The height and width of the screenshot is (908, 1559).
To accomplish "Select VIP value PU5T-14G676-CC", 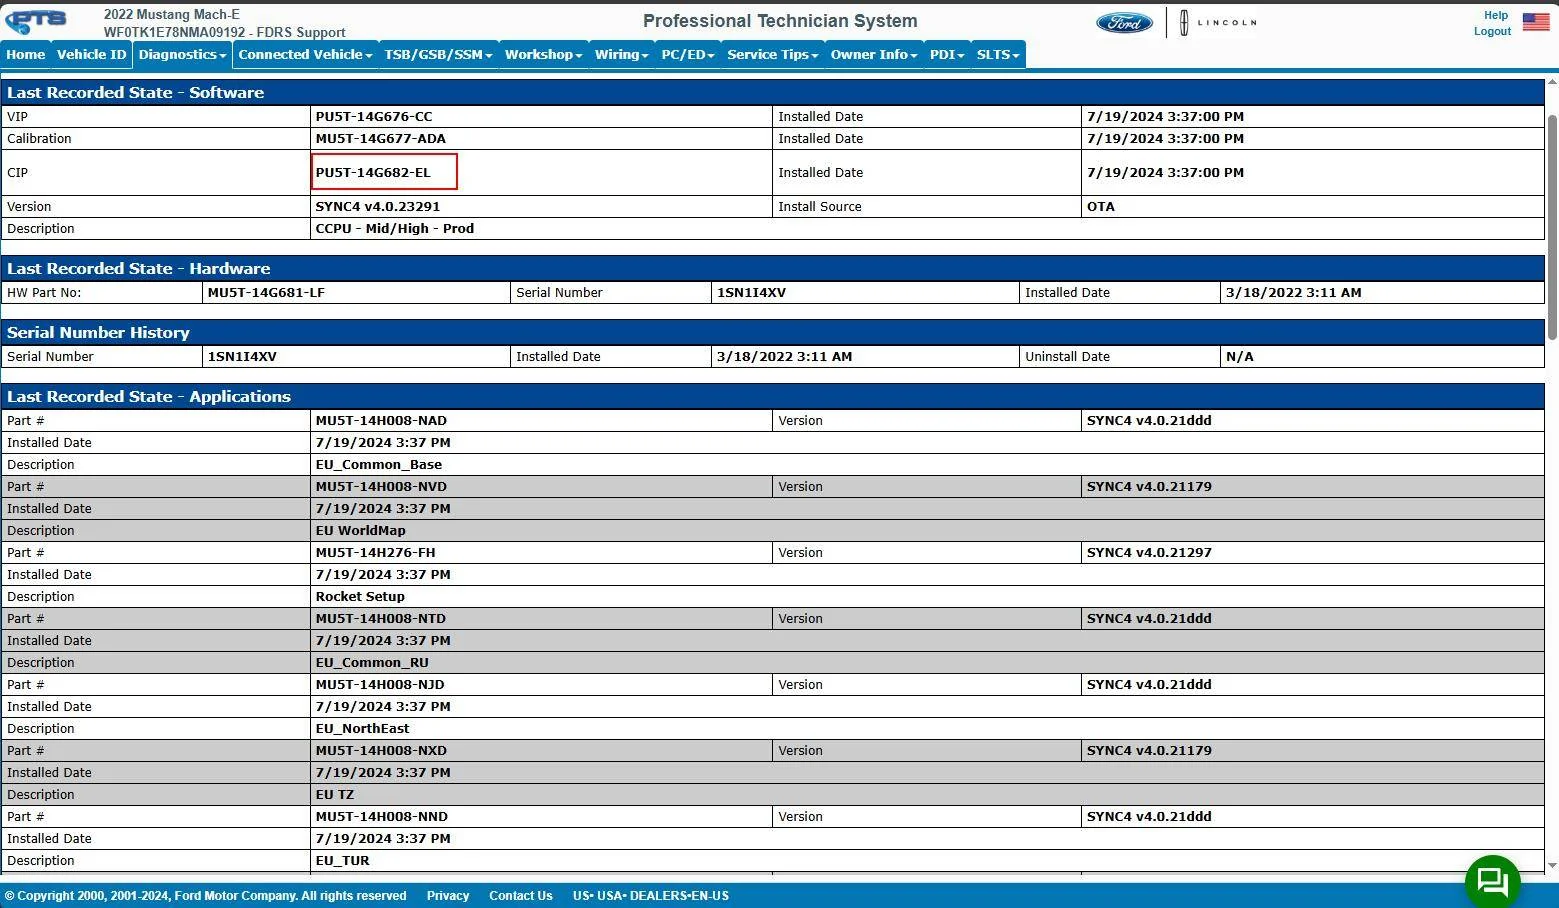I will [374, 116].
